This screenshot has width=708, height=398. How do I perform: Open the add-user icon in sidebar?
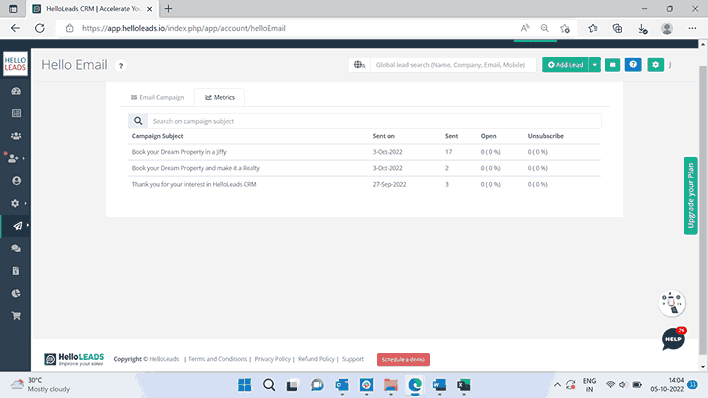point(13,159)
